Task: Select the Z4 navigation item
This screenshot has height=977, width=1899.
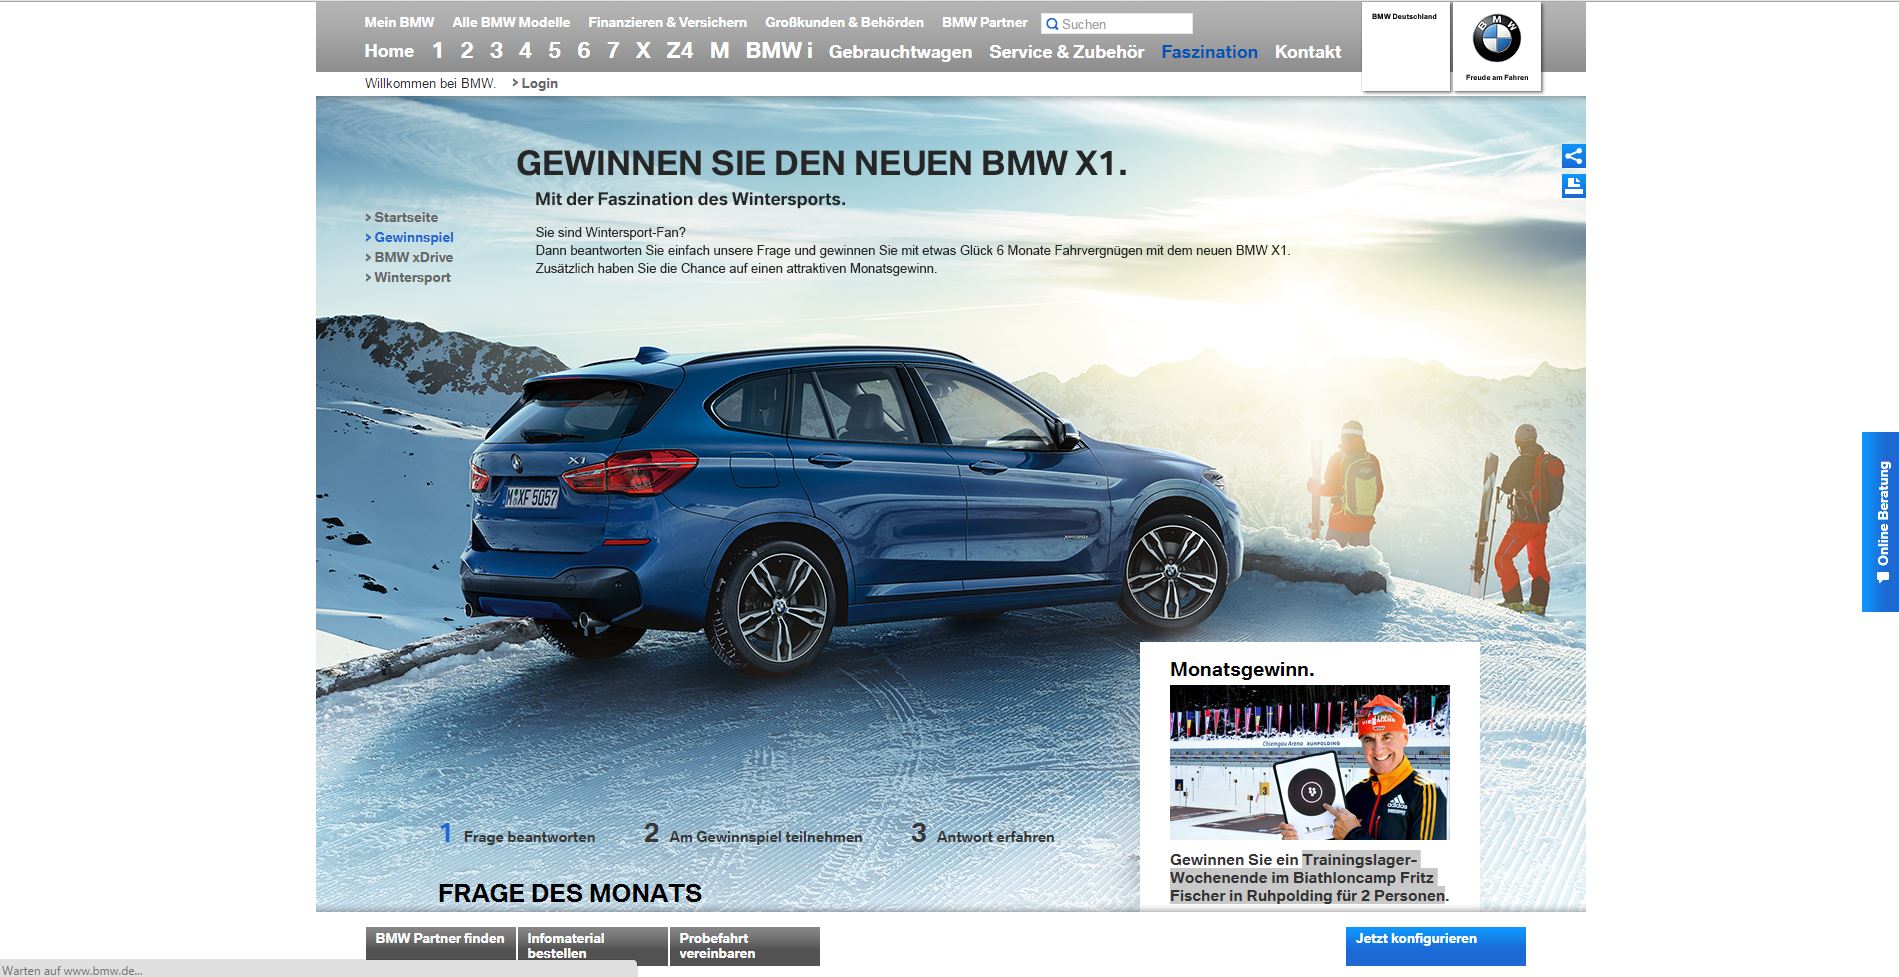Action: (x=680, y=51)
